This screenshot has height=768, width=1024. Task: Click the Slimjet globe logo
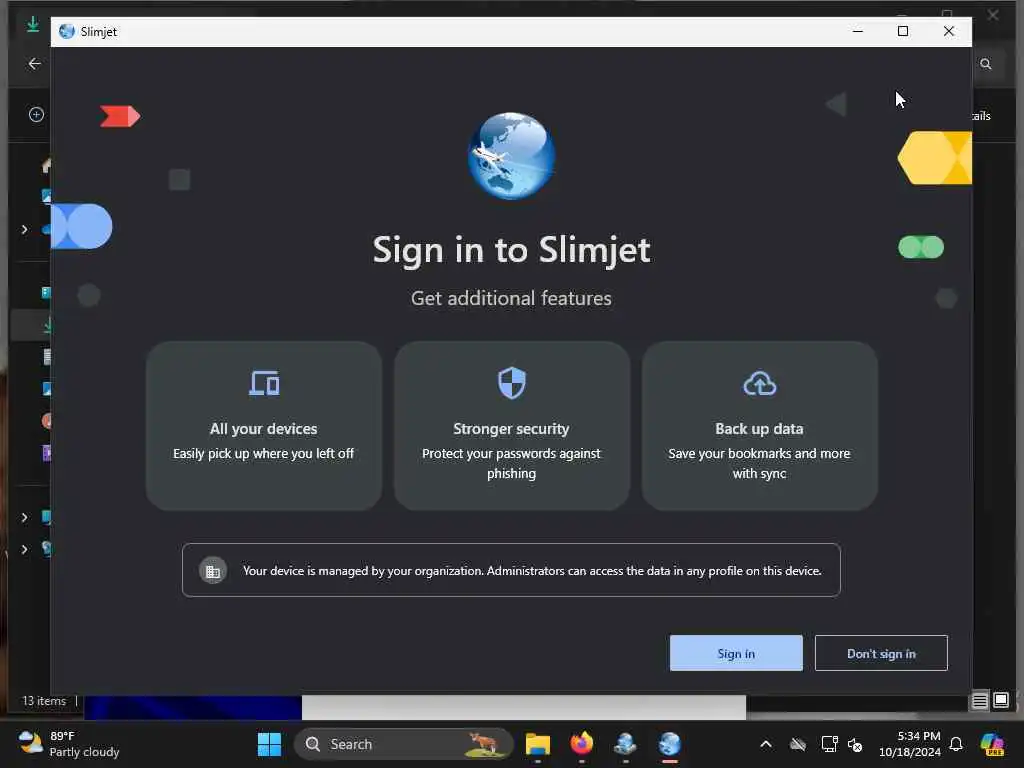coord(511,155)
